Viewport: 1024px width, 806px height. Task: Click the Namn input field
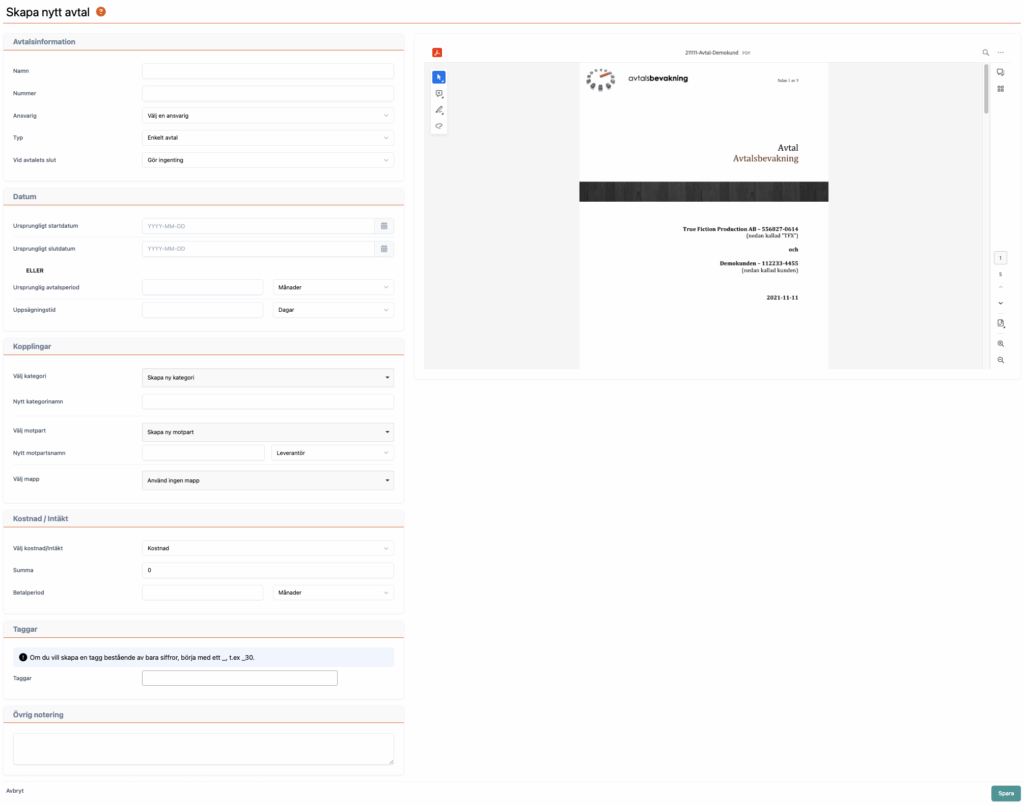coord(268,72)
